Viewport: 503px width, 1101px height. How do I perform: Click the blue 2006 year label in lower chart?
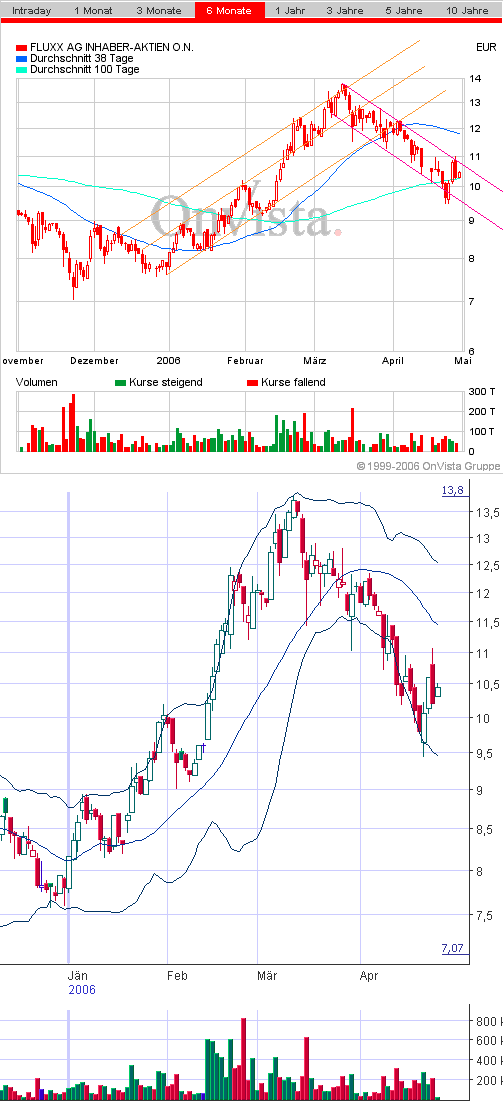[81, 990]
